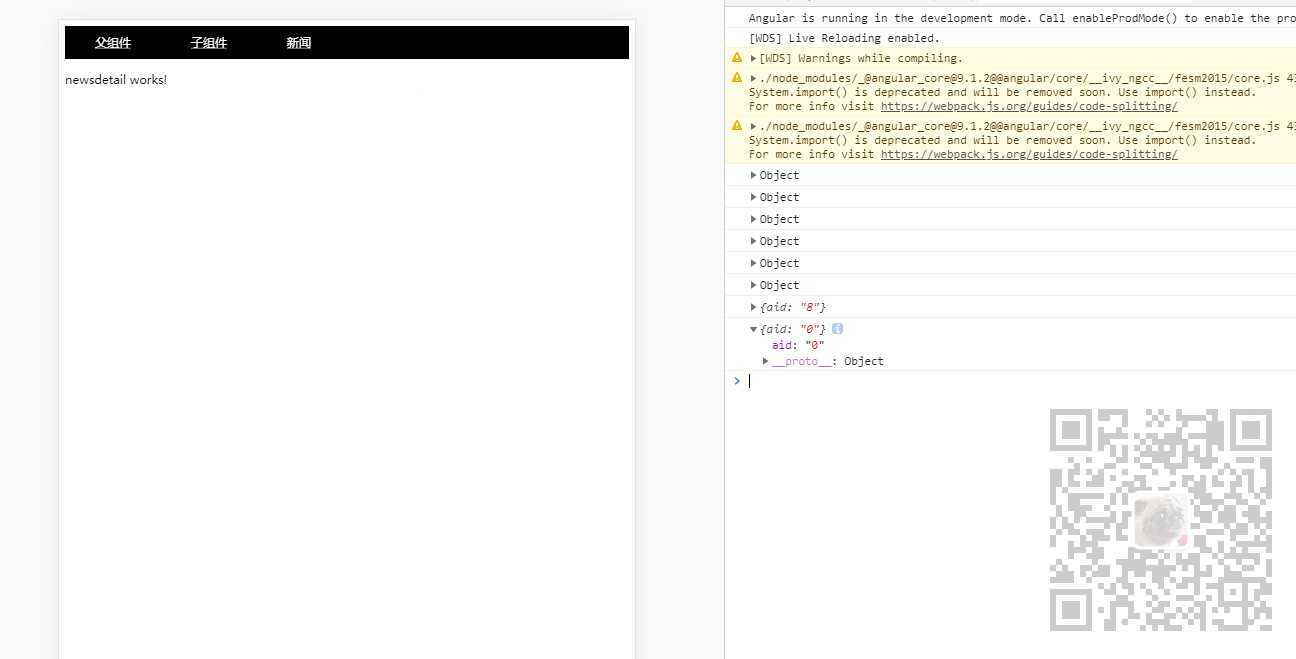Expand the {aid: "8"} console object

[754, 307]
